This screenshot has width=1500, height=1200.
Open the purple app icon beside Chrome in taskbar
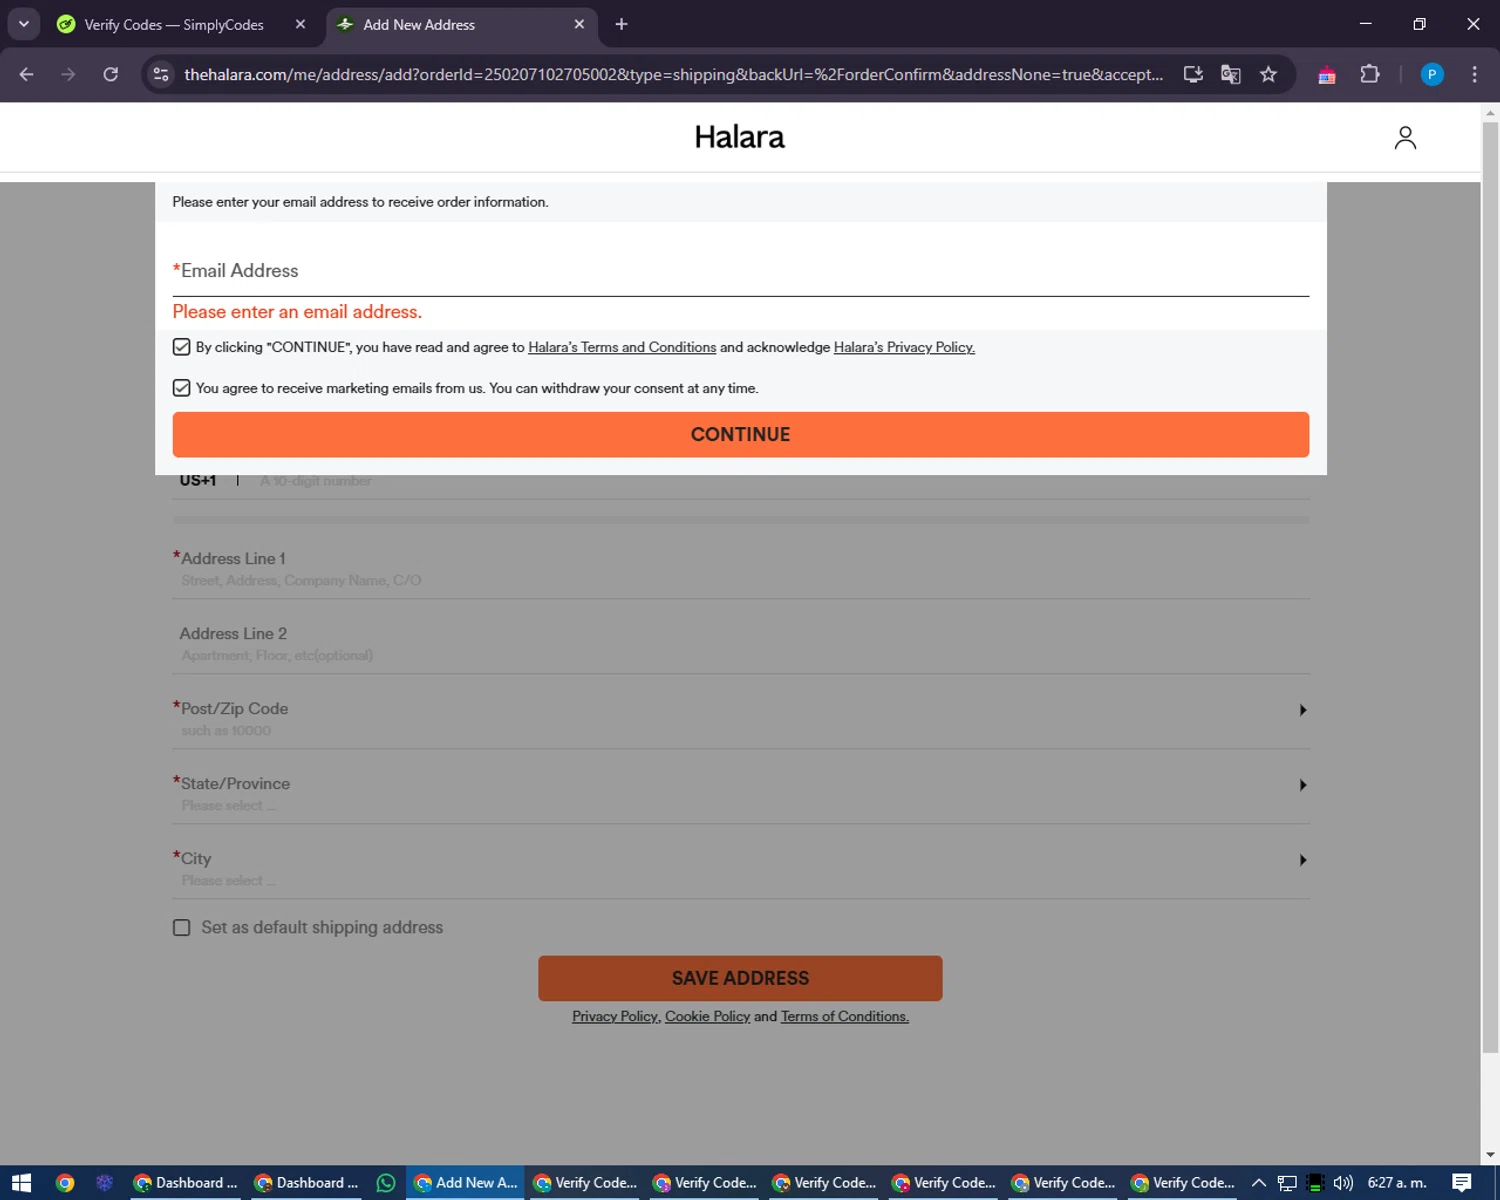point(104,1183)
